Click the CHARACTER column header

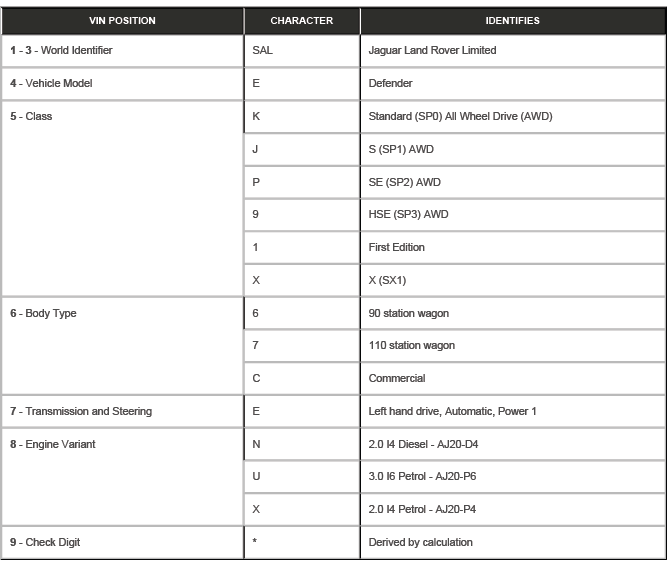tap(301, 20)
